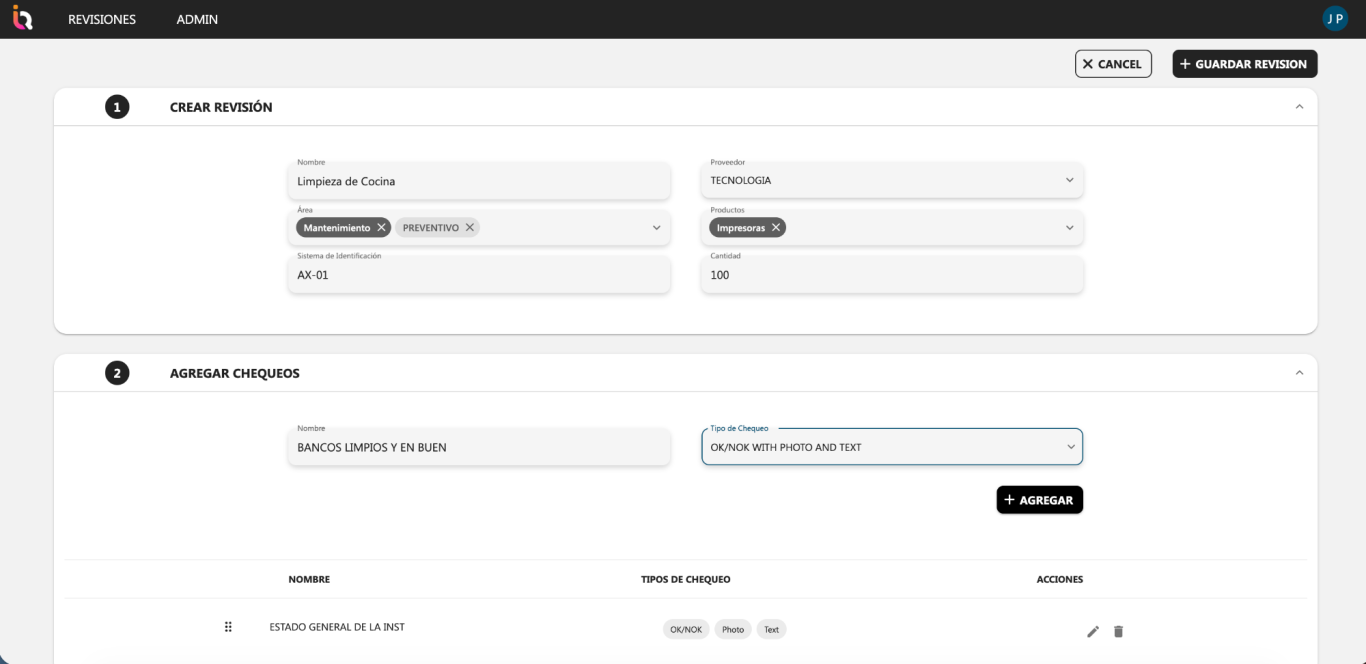Collapse the Agregar Chequeos section
Screen dimensions: 1366x664
point(1299,373)
